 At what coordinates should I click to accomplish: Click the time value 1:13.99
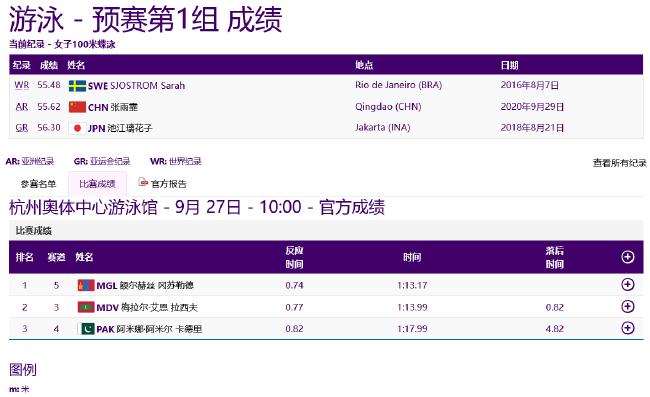[412, 307]
